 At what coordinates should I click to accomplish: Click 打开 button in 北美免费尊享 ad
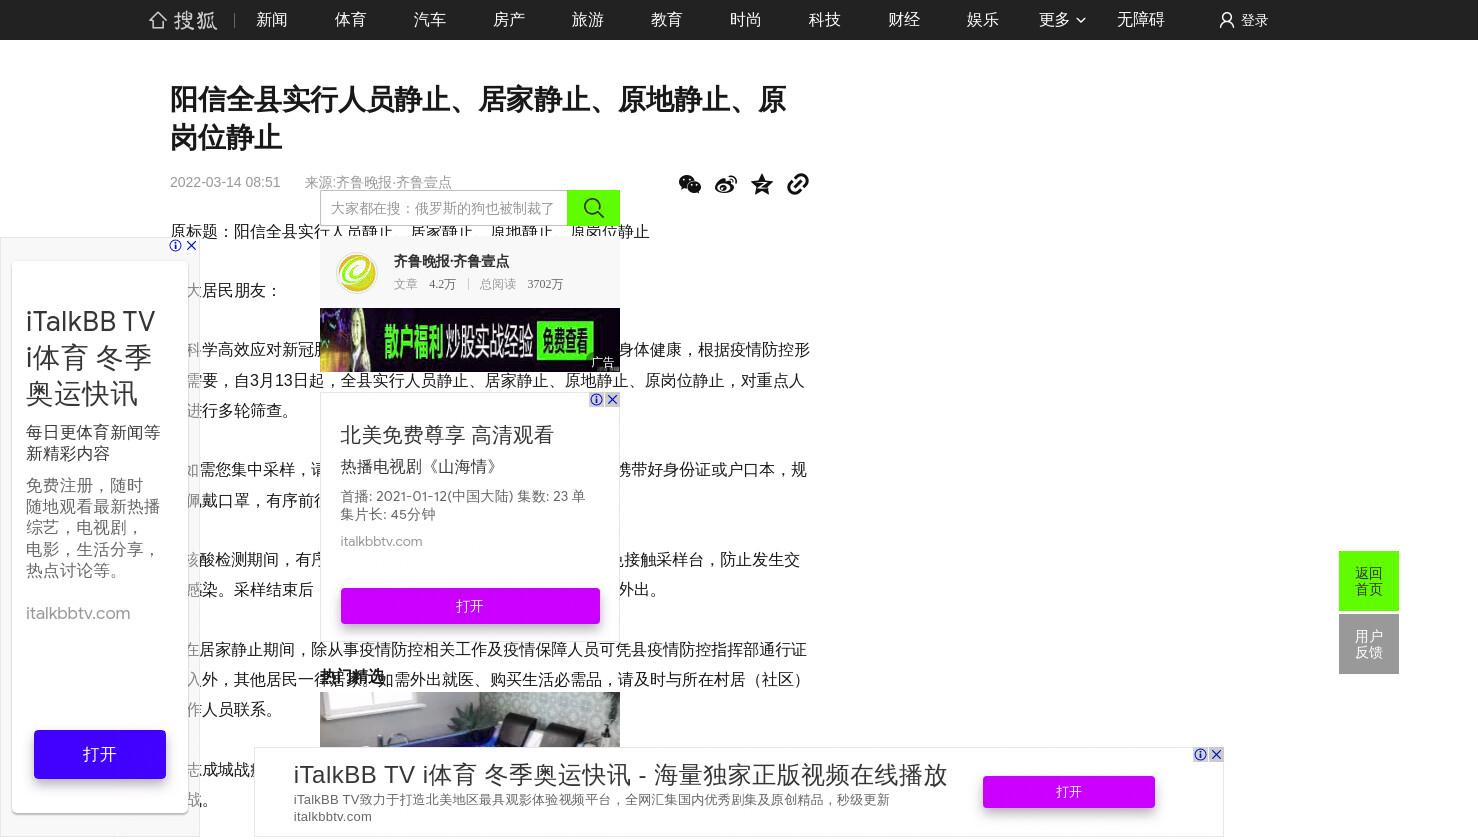pyautogui.click(x=470, y=606)
